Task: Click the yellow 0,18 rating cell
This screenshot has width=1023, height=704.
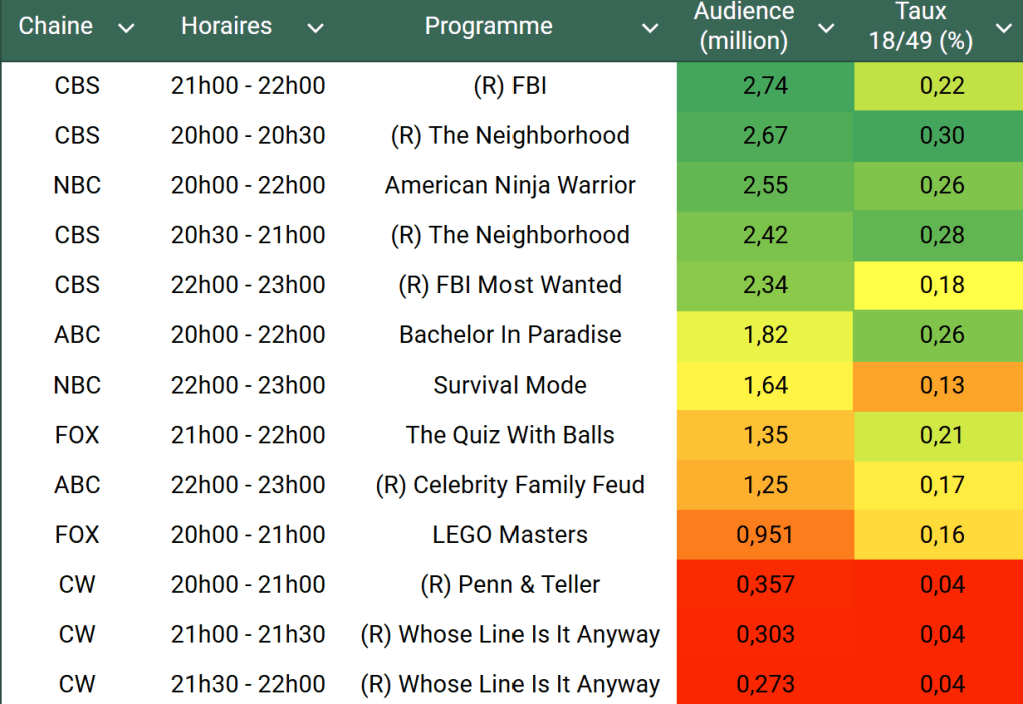Action: [942, 285]
